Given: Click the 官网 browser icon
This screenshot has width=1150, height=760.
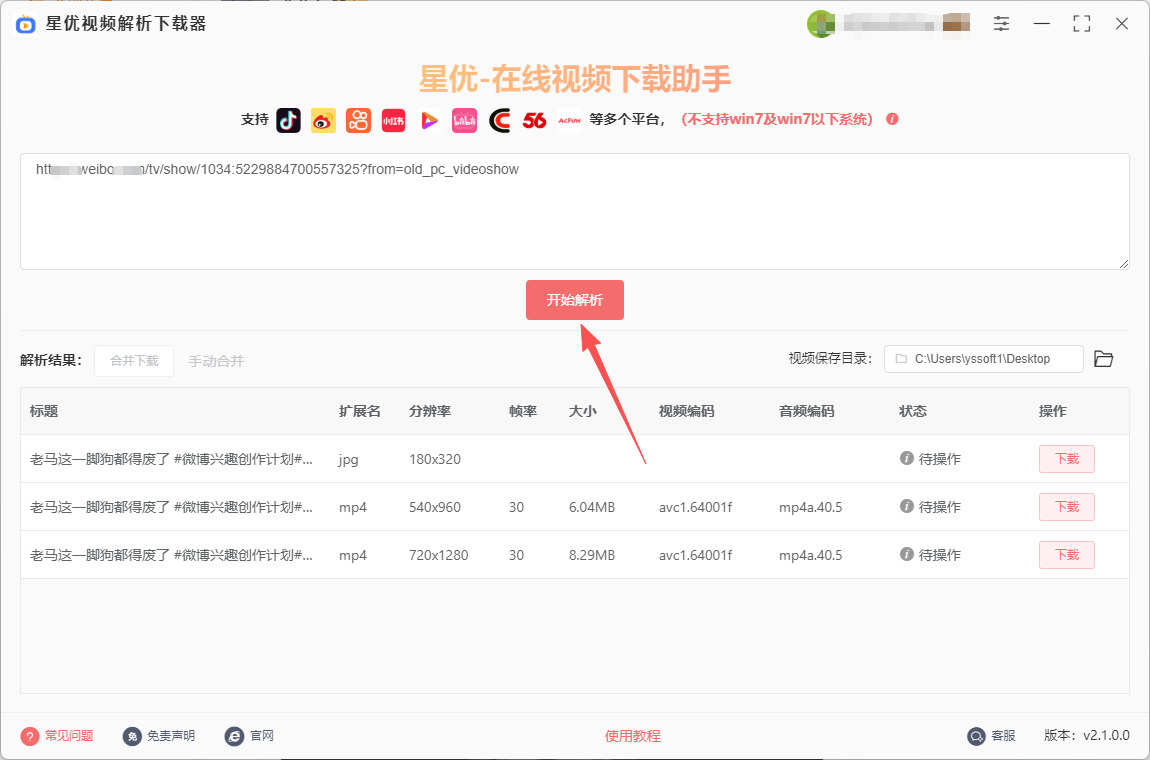Looking at the screenshot, I should point(234,736).
